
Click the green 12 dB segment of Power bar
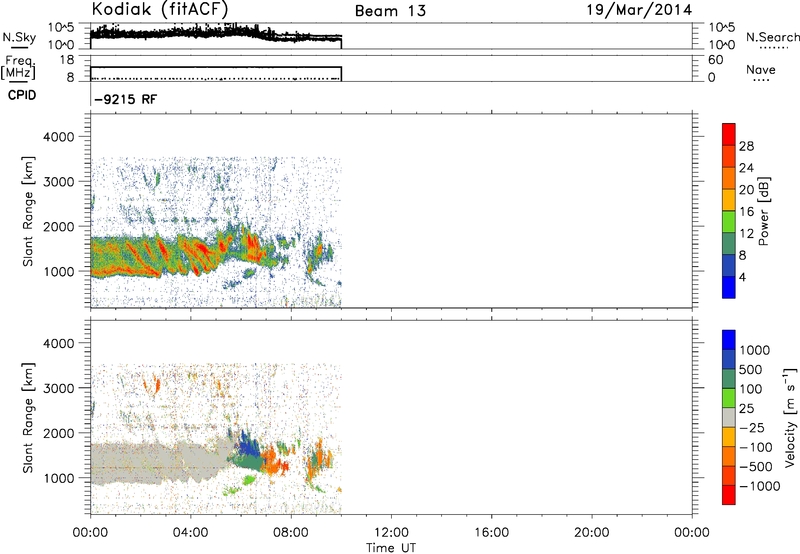point(729,221)
